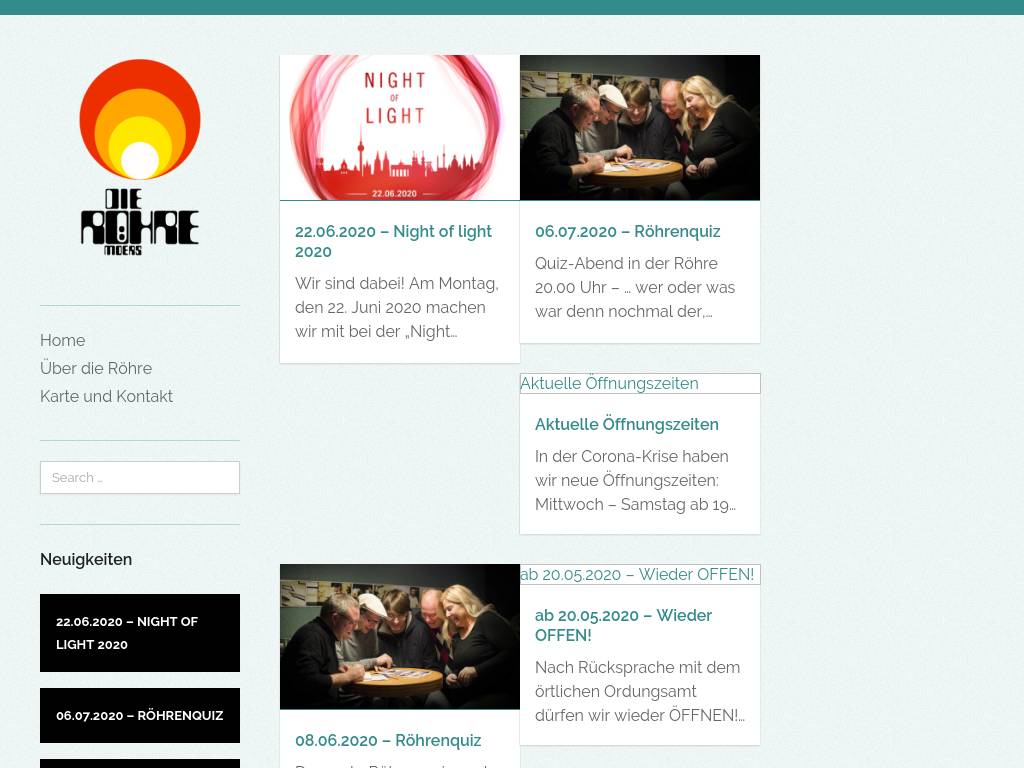Select the '22.06.2020 – NIGHT OF LIGHT 2020' black sidebar button

click(140, 633)
